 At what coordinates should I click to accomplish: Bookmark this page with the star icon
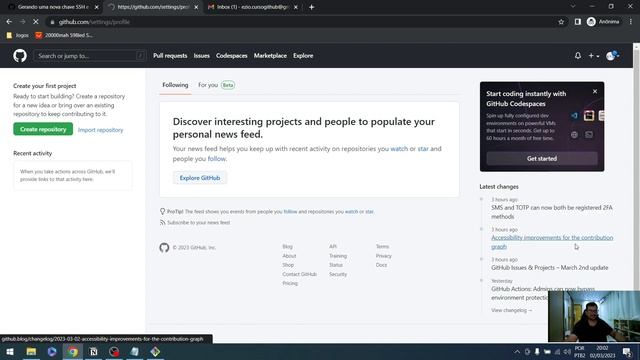[x=561, y=22]
